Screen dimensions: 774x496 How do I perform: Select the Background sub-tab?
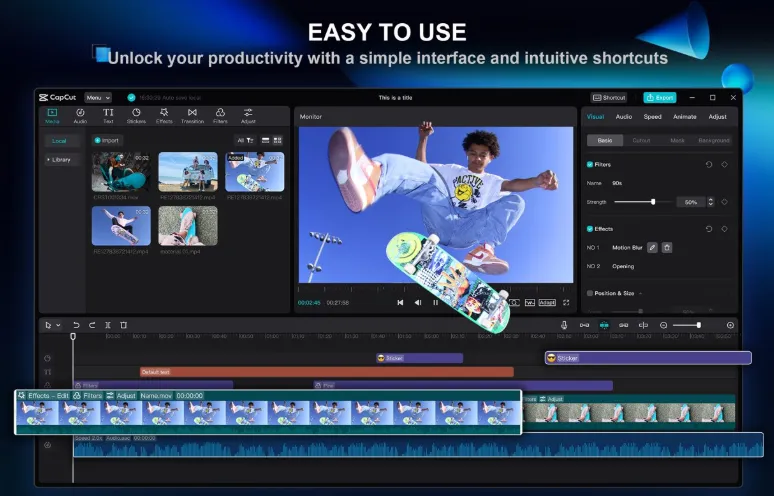(x=714, y=141)
